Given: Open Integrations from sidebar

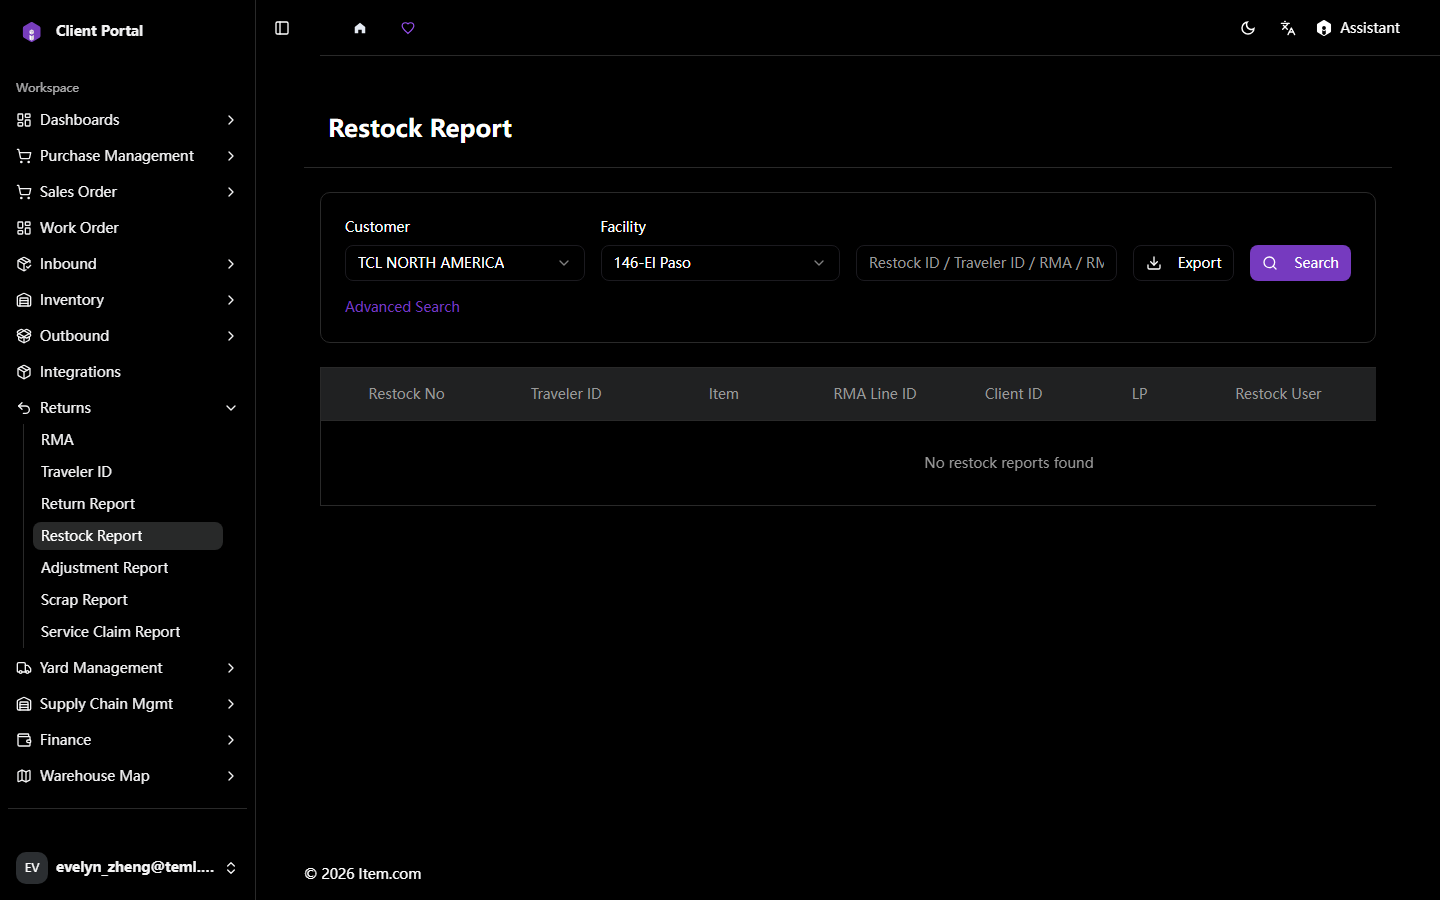Looking at the screenshot, I should [x=127, y=372].
